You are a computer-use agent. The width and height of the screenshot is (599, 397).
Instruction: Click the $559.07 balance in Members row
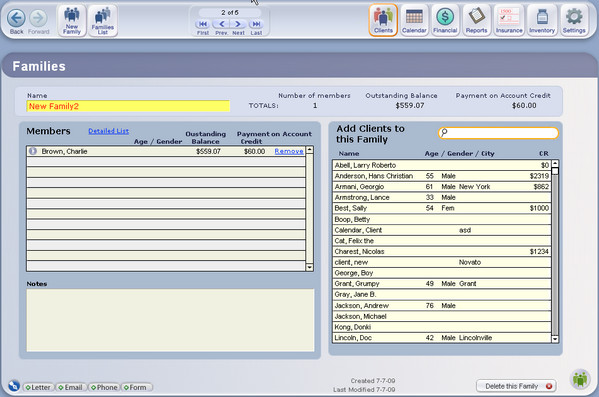pos(208,151)
